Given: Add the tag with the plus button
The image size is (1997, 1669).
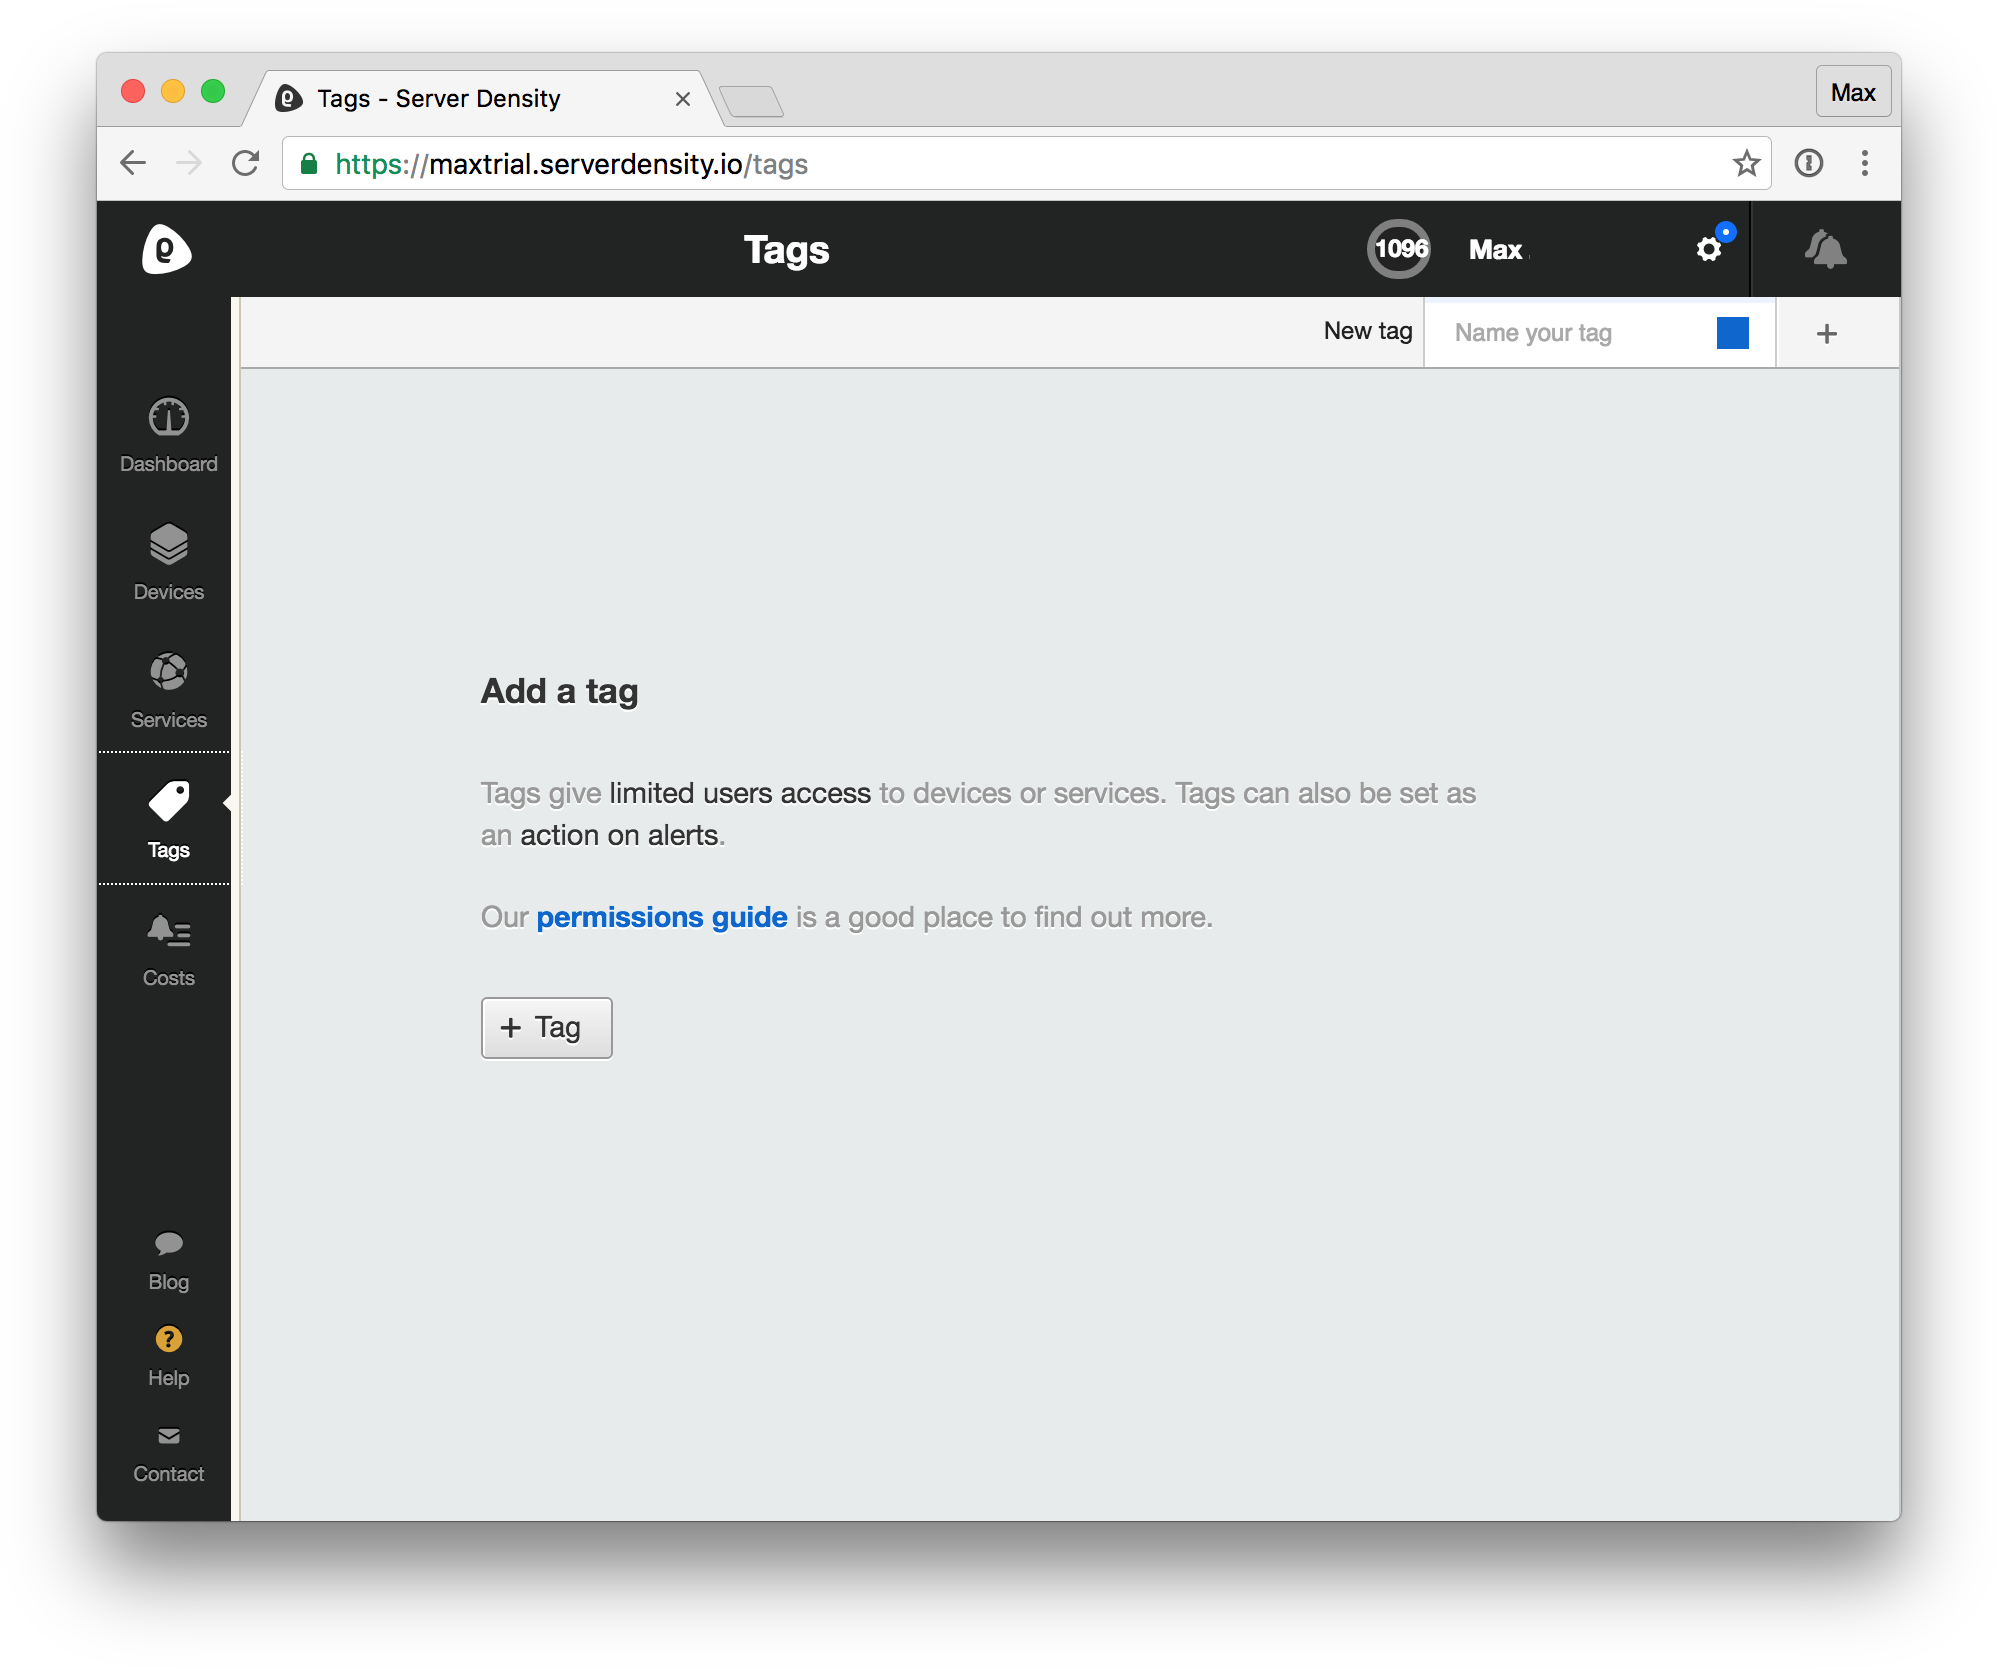Looking at the screenshot, I should pyautogui.click(x=1826, y=332).
